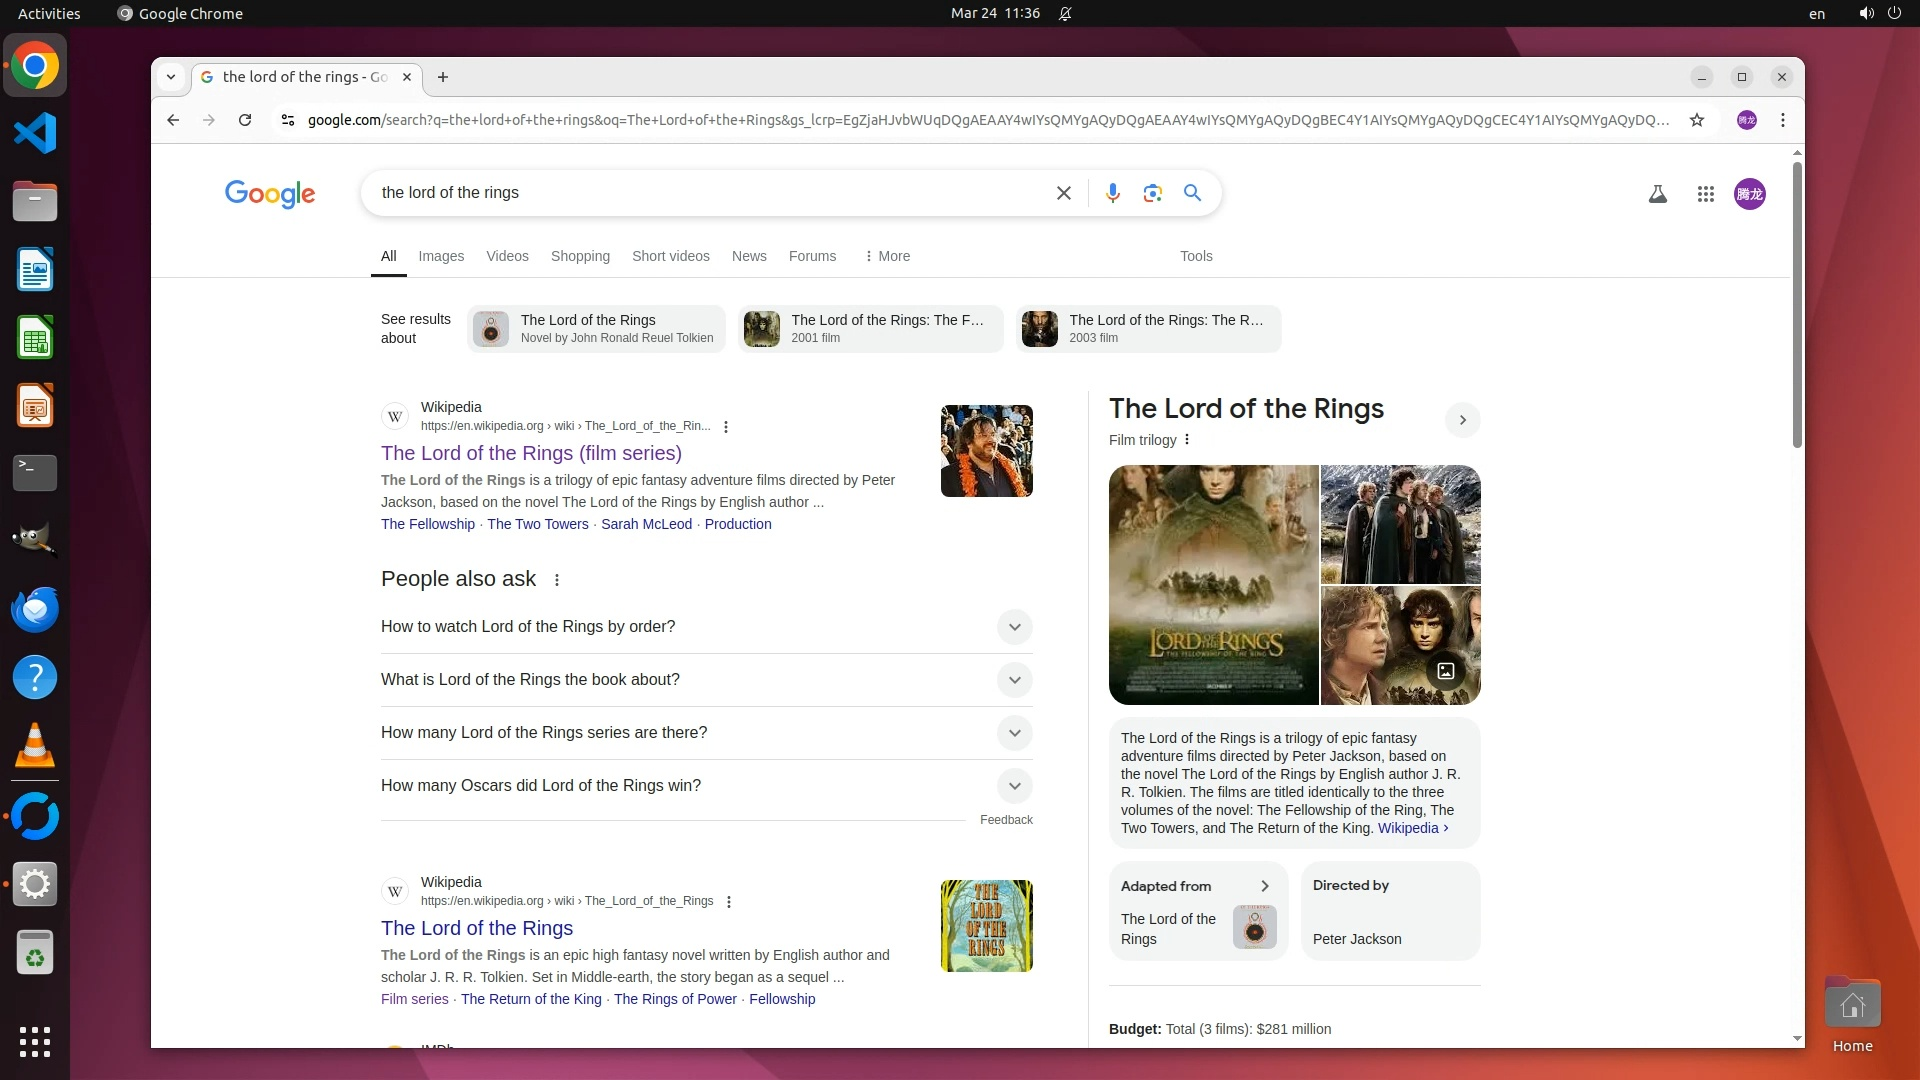Switch to the Images tab

tap(441, 256)
